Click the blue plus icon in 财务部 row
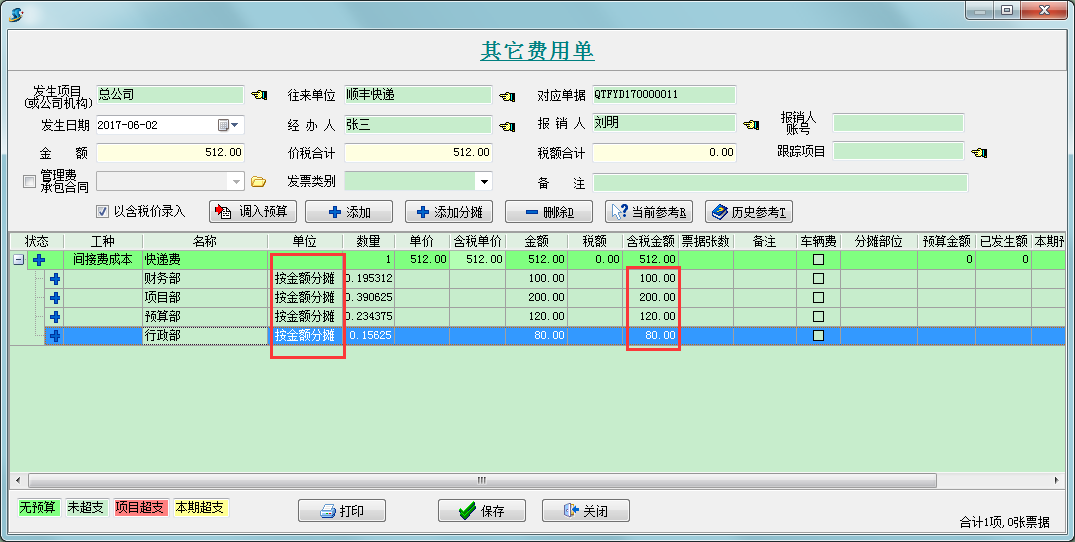 (55, 279)
